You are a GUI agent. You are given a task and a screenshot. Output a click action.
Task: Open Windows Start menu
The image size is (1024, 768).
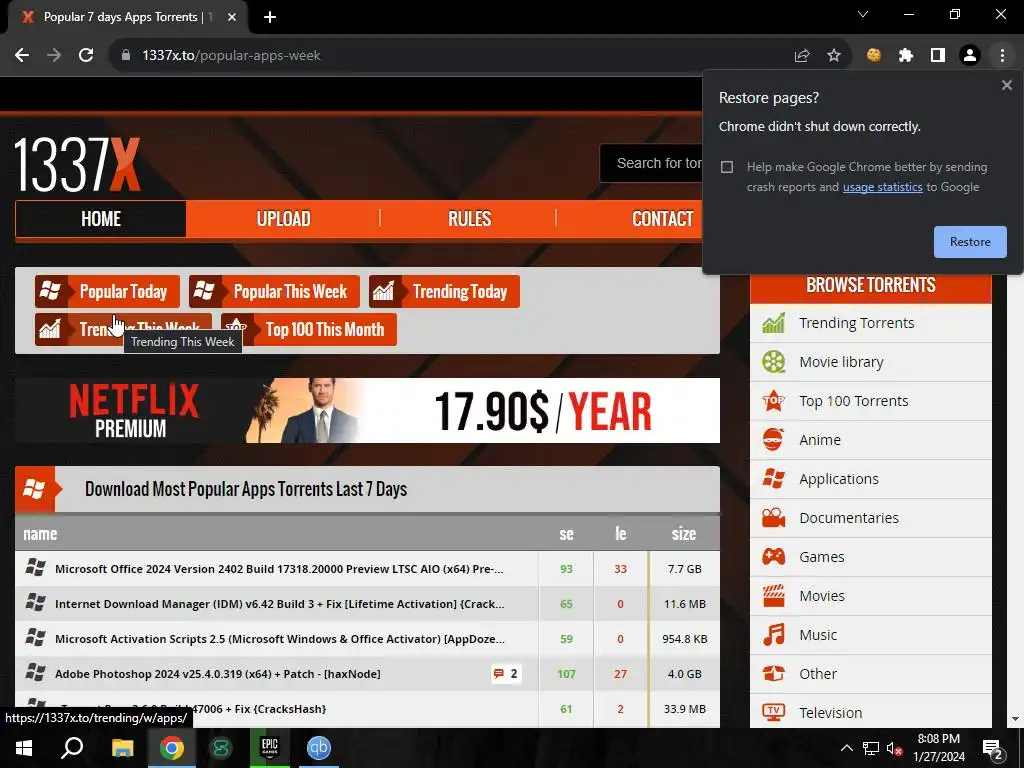tap(24, 748)
